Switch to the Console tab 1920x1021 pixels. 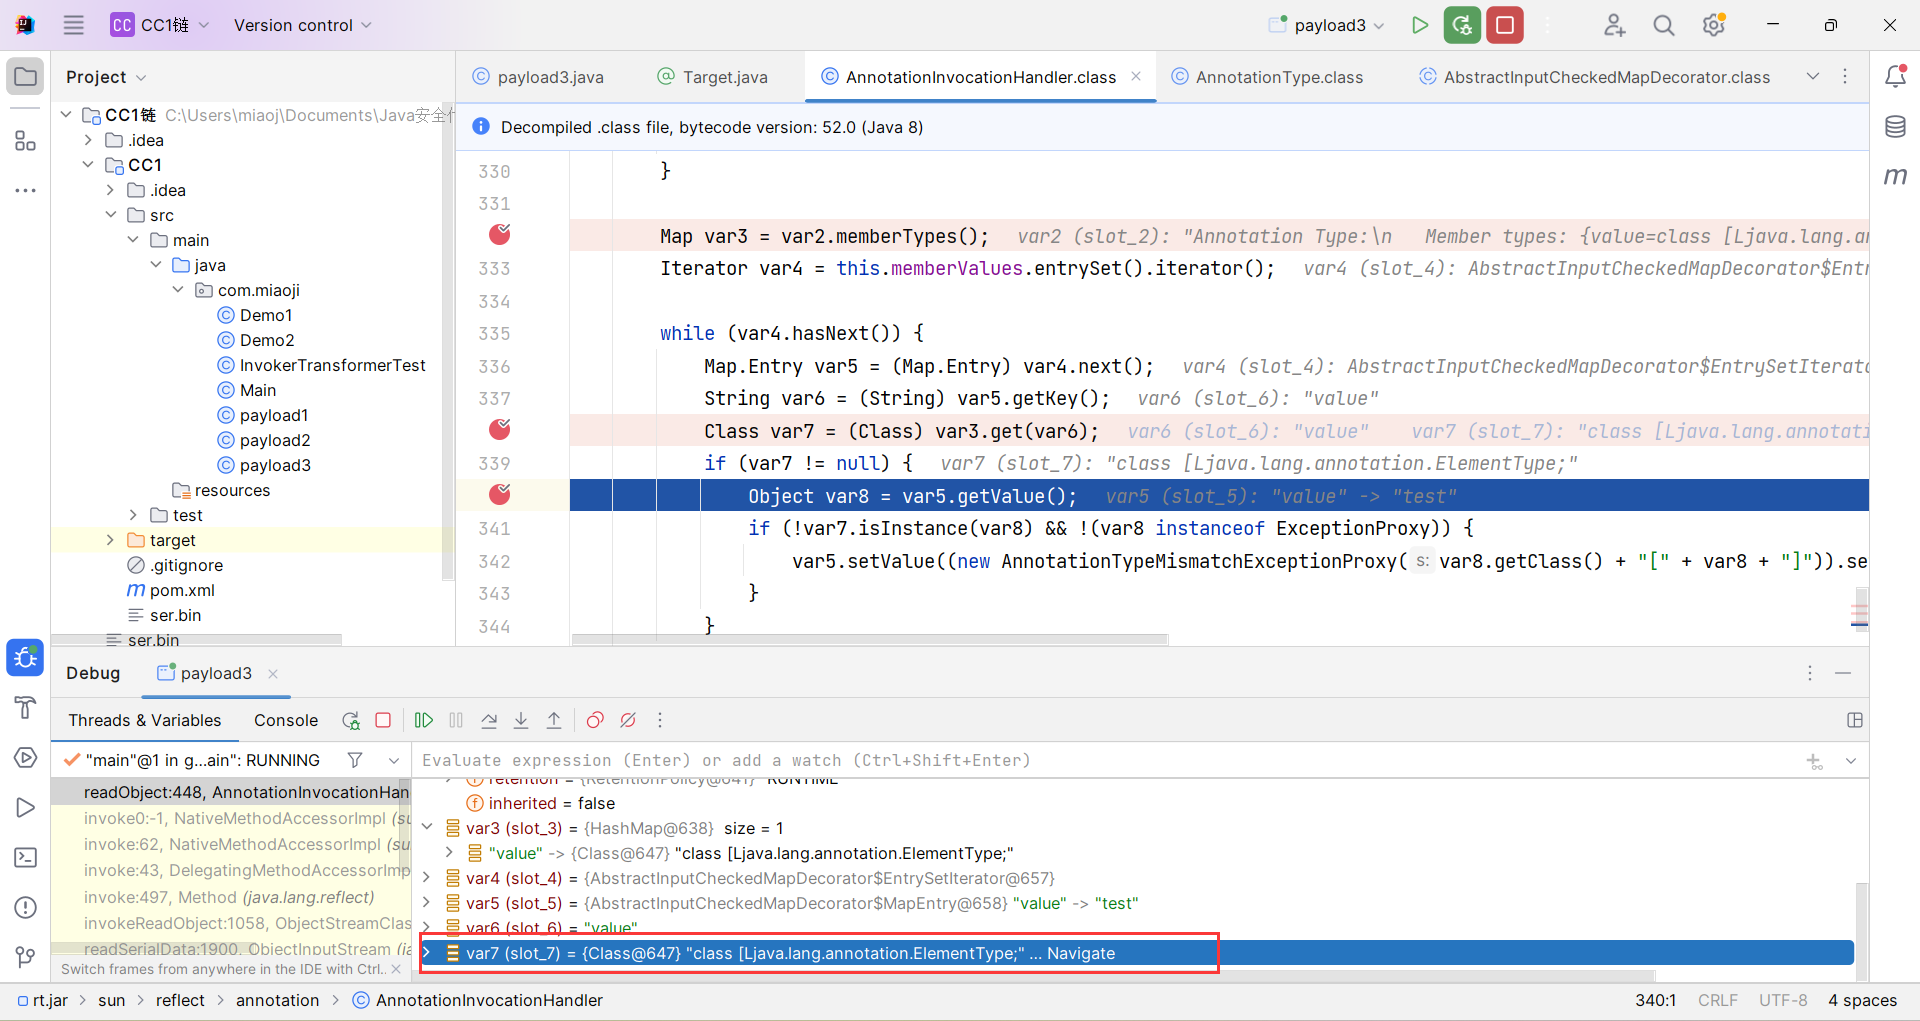pos(285,720)
